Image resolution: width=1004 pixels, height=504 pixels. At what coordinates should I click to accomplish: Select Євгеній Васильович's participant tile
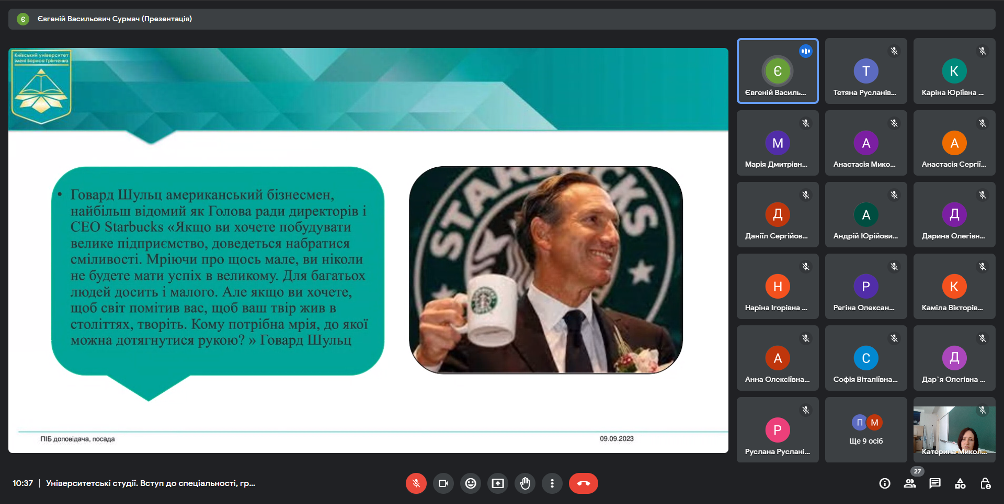tap(777, 71)
